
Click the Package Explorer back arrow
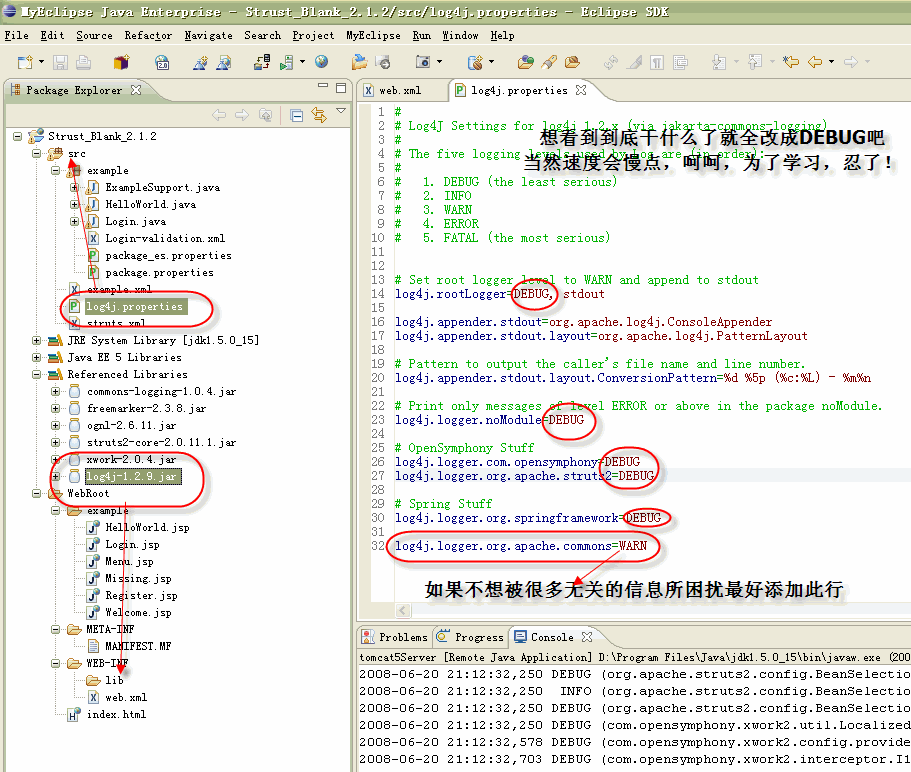pyautogui.click(x=219, y=116)
